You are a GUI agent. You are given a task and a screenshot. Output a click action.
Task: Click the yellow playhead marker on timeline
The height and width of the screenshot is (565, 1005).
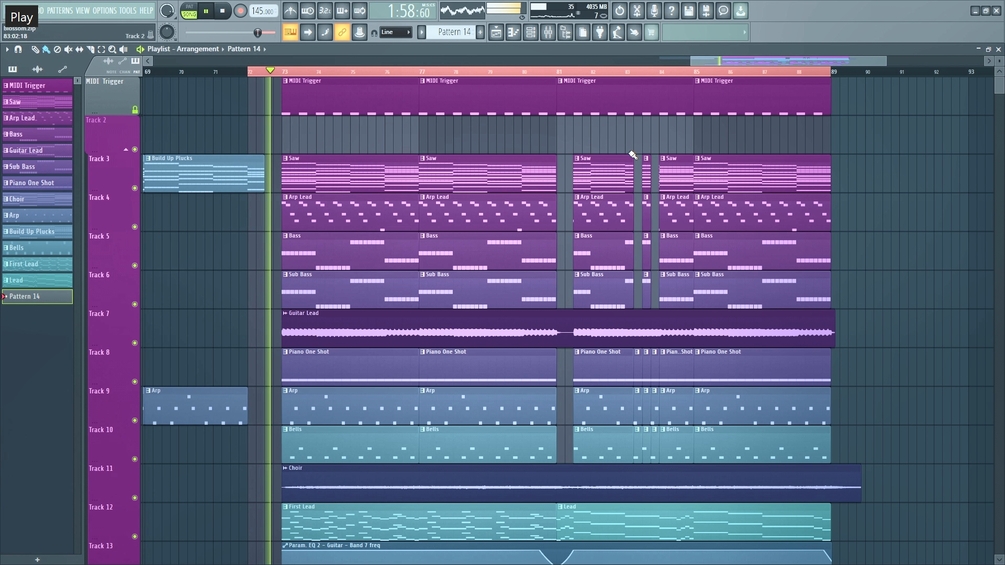(x=270, y=70)
